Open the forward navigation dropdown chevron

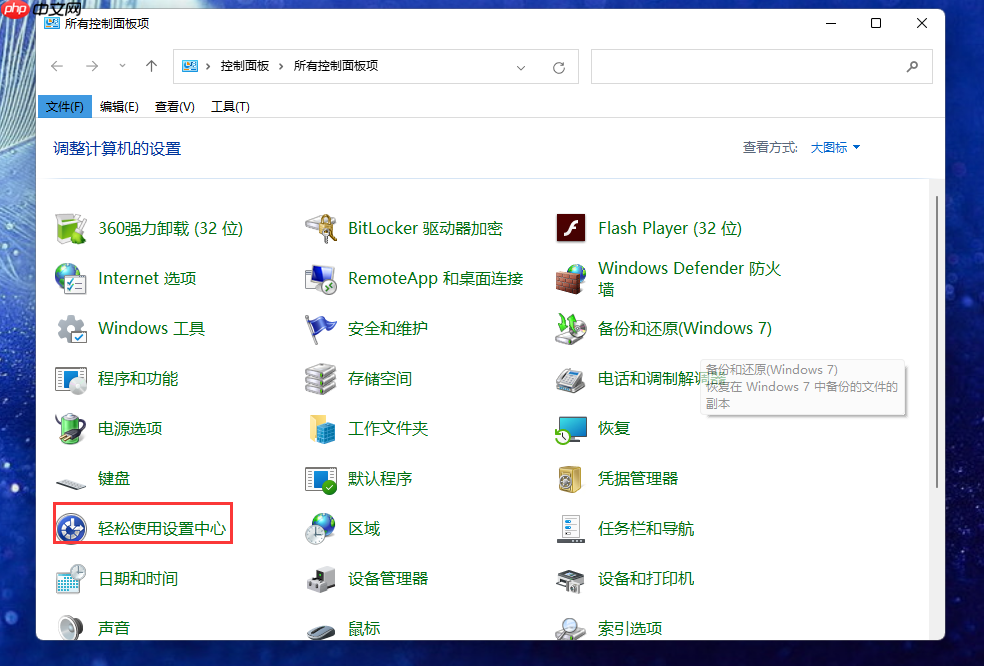[122, 66]
